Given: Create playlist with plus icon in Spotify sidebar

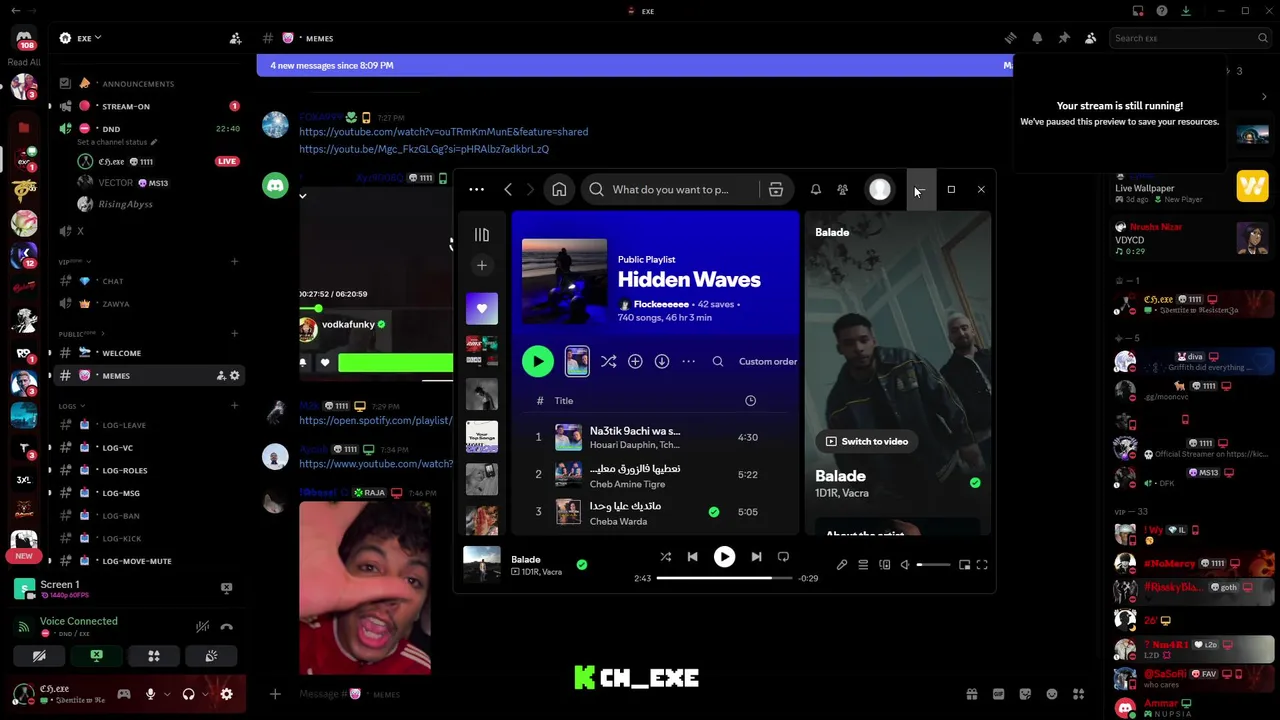Looking at the screenshot, I should coord(482,265).
